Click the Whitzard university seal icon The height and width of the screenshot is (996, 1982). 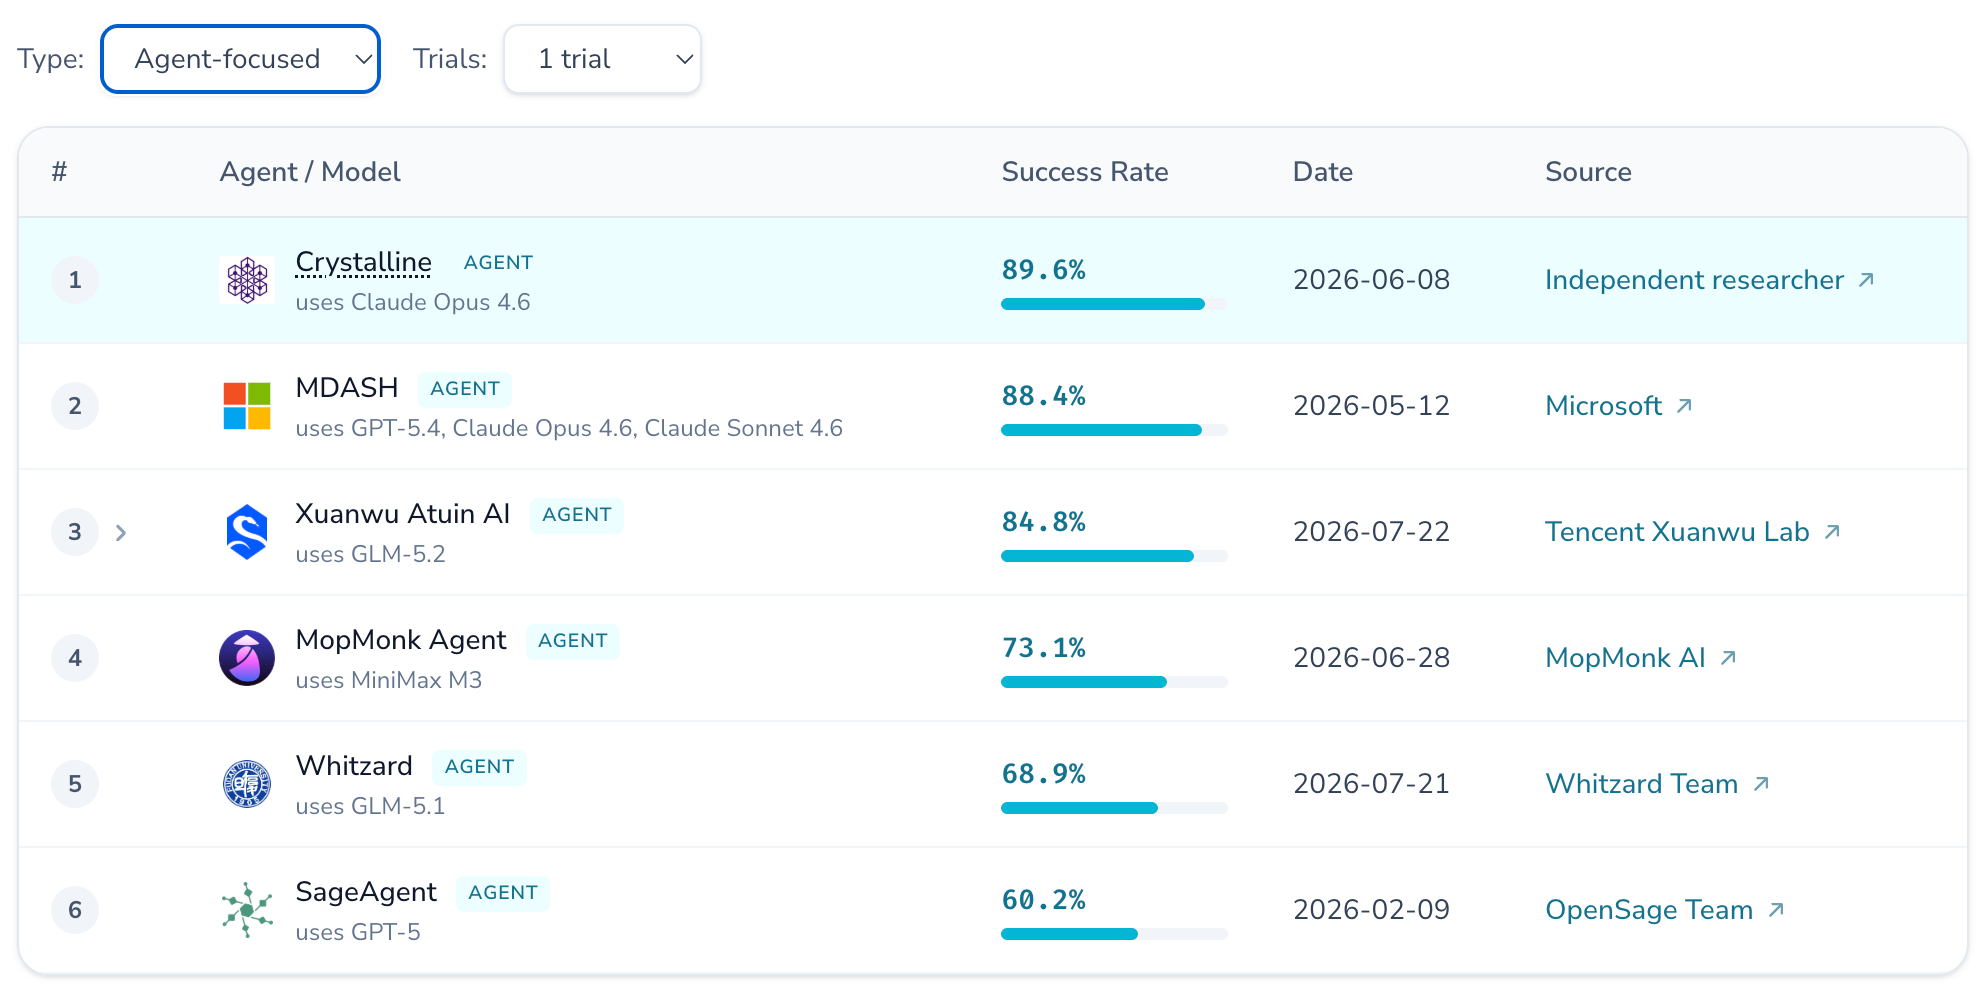coord(247,784)
